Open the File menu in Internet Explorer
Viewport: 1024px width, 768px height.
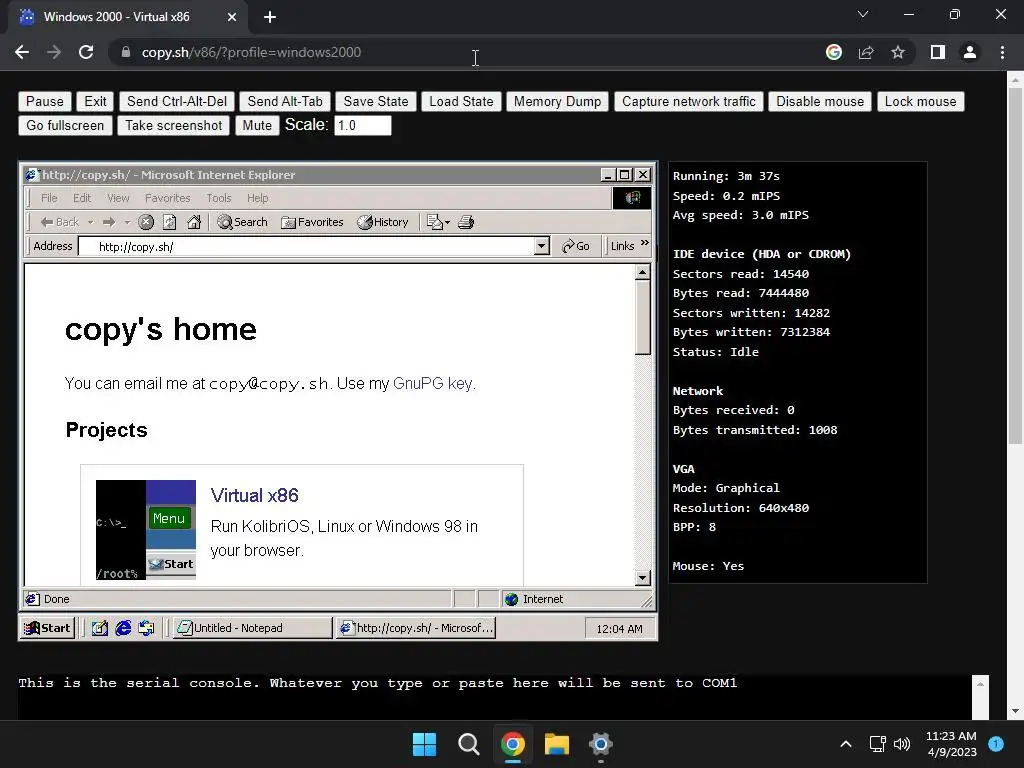click(49, 198)
